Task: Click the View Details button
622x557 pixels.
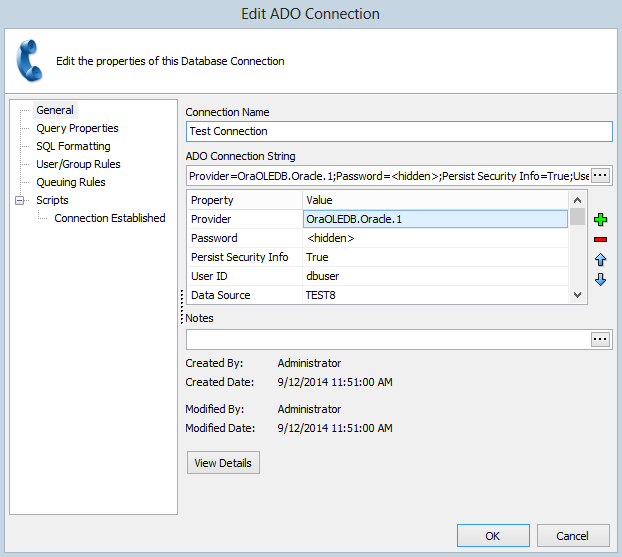Action: click(224, 463)
